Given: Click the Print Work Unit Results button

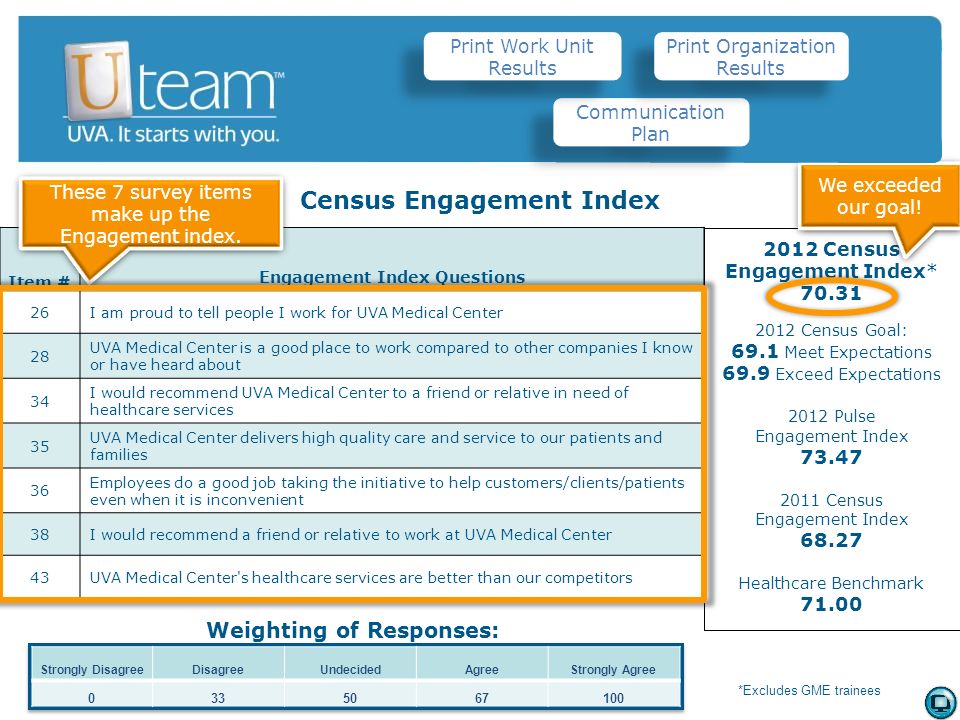Looking at the screenshot, I should coord(522,56).
